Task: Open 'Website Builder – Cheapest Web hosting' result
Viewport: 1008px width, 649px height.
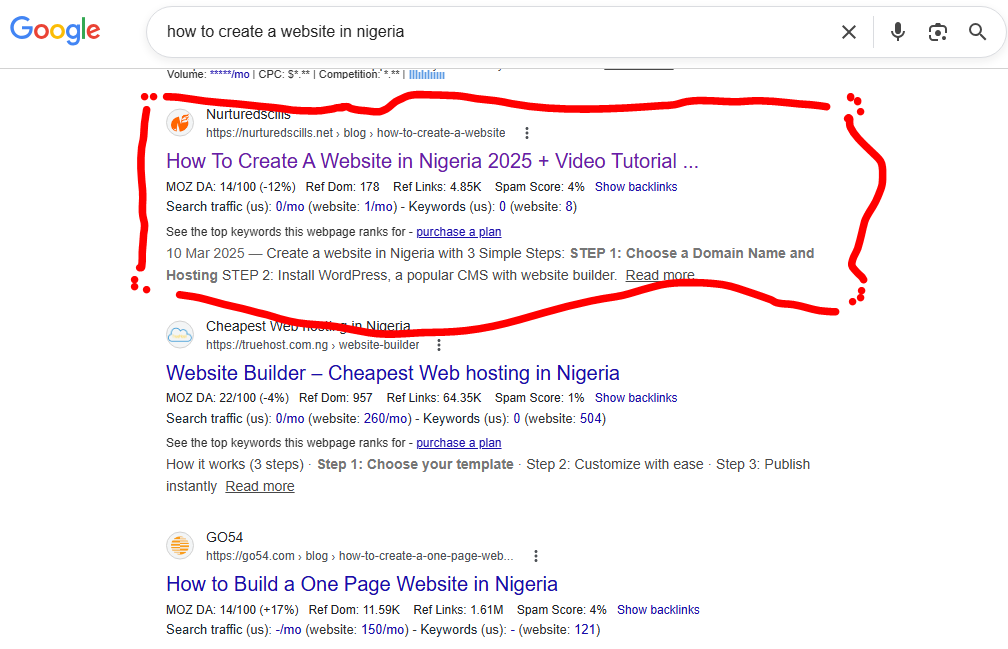Action: click(x=392, y=373)
